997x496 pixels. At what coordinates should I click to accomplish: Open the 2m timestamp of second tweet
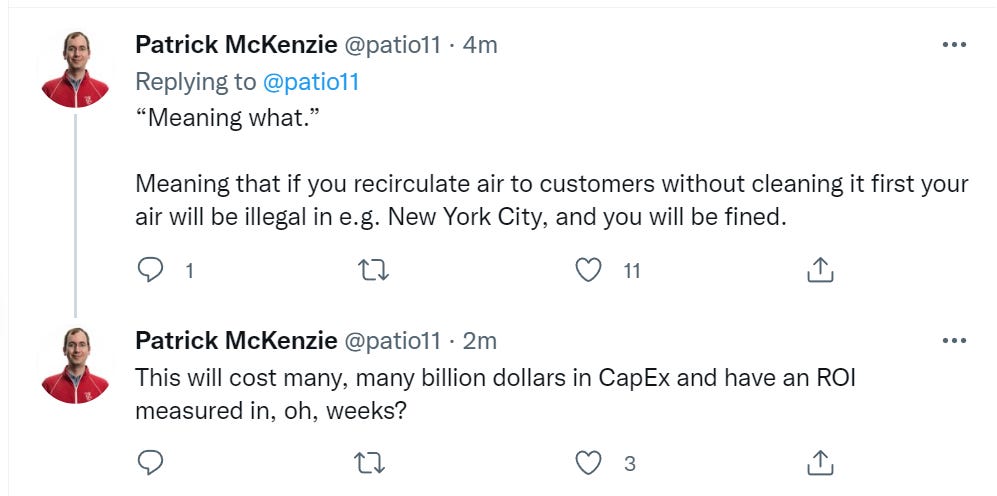(x=481, y=341)
